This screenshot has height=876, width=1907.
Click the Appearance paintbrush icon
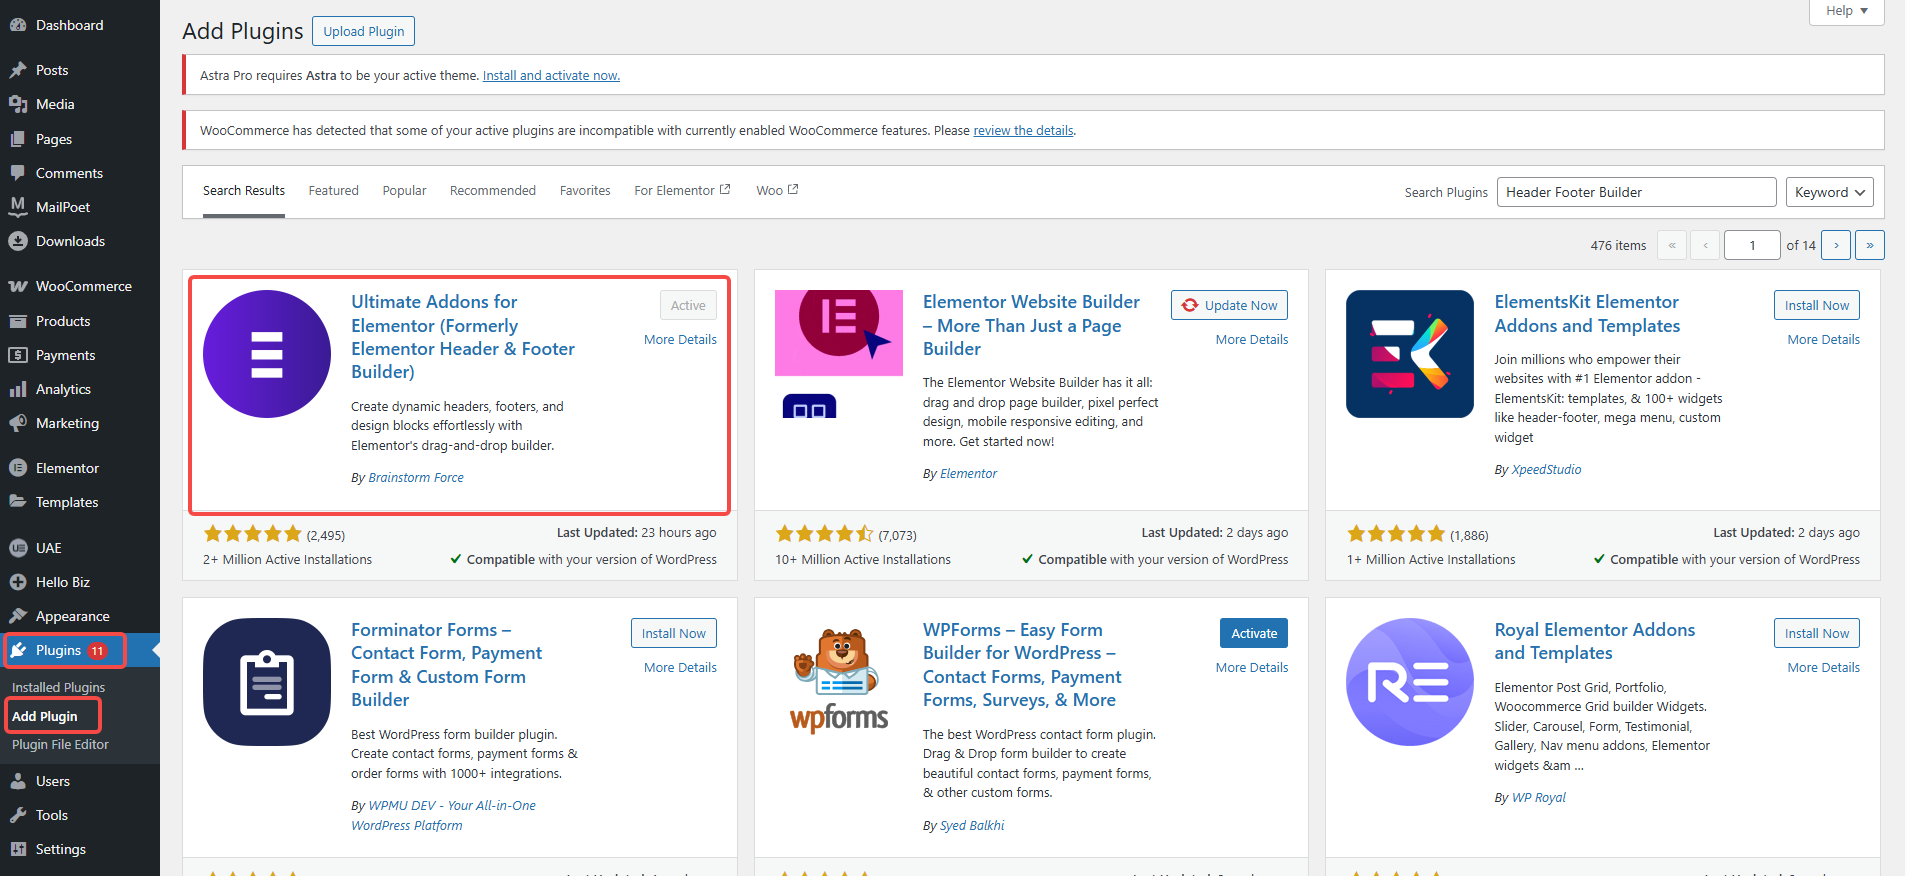click(x=18, y=616)
